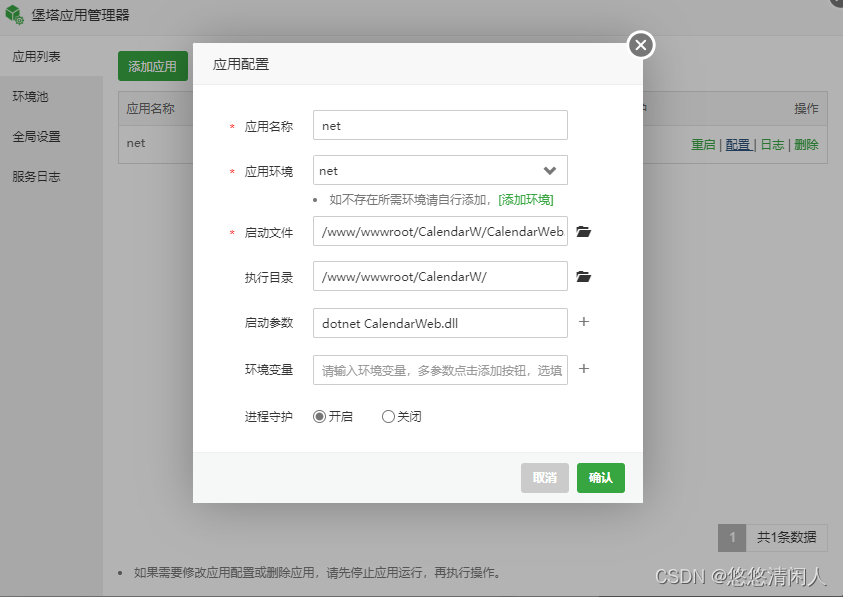Click the 添加应用 button

coord(152,66)
